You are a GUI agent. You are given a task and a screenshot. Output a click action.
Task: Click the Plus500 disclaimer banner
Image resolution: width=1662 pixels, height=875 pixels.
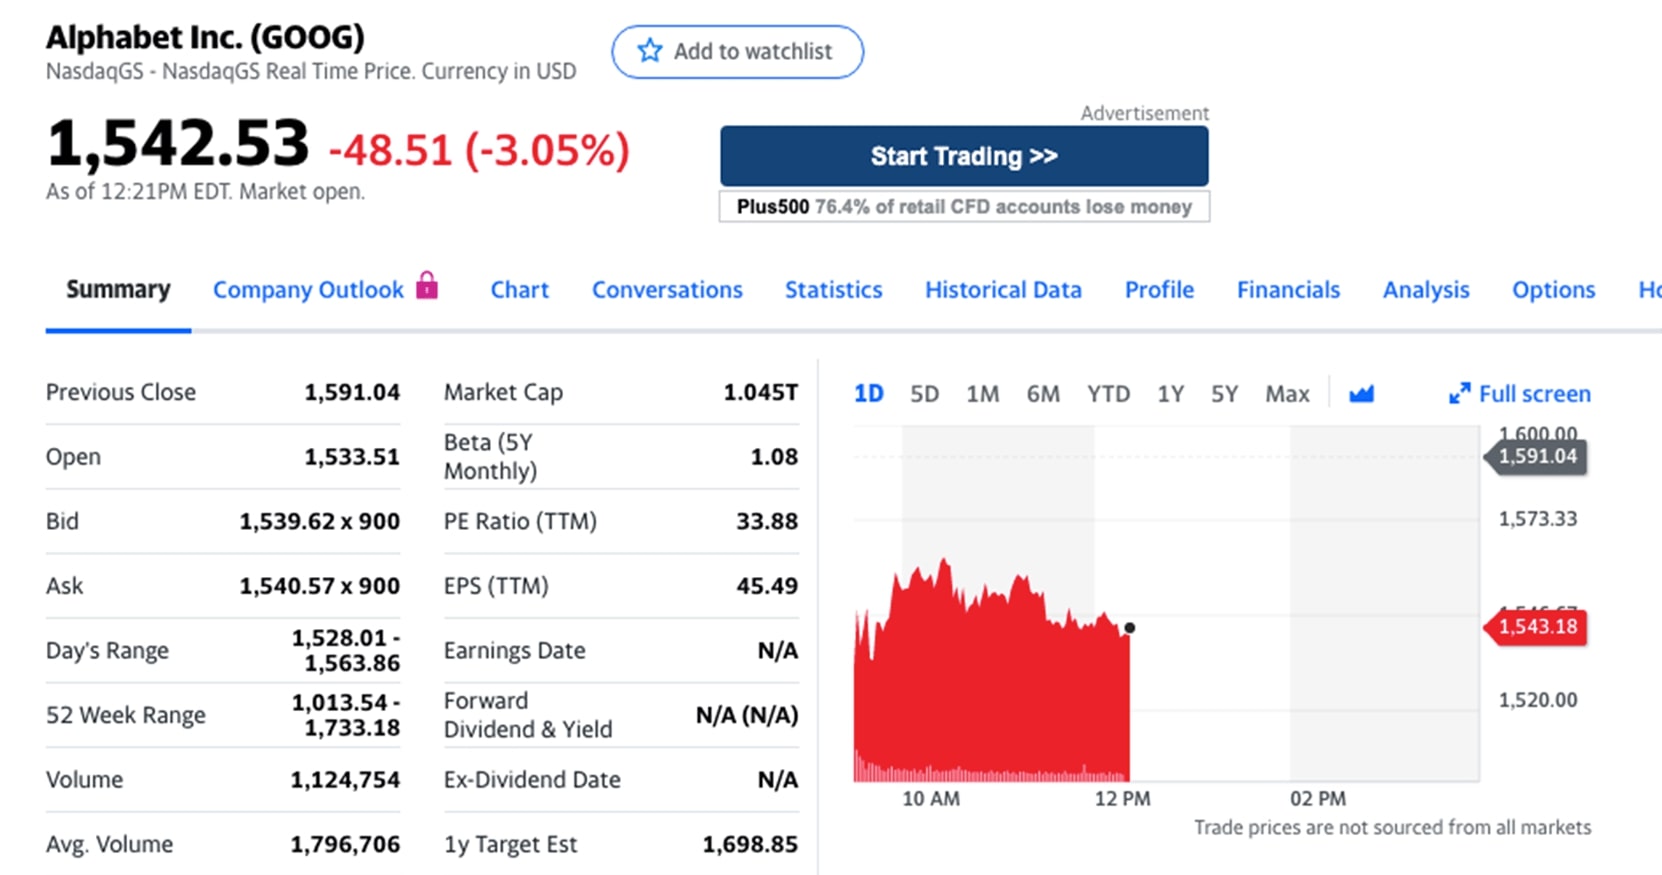coord(964,207)
